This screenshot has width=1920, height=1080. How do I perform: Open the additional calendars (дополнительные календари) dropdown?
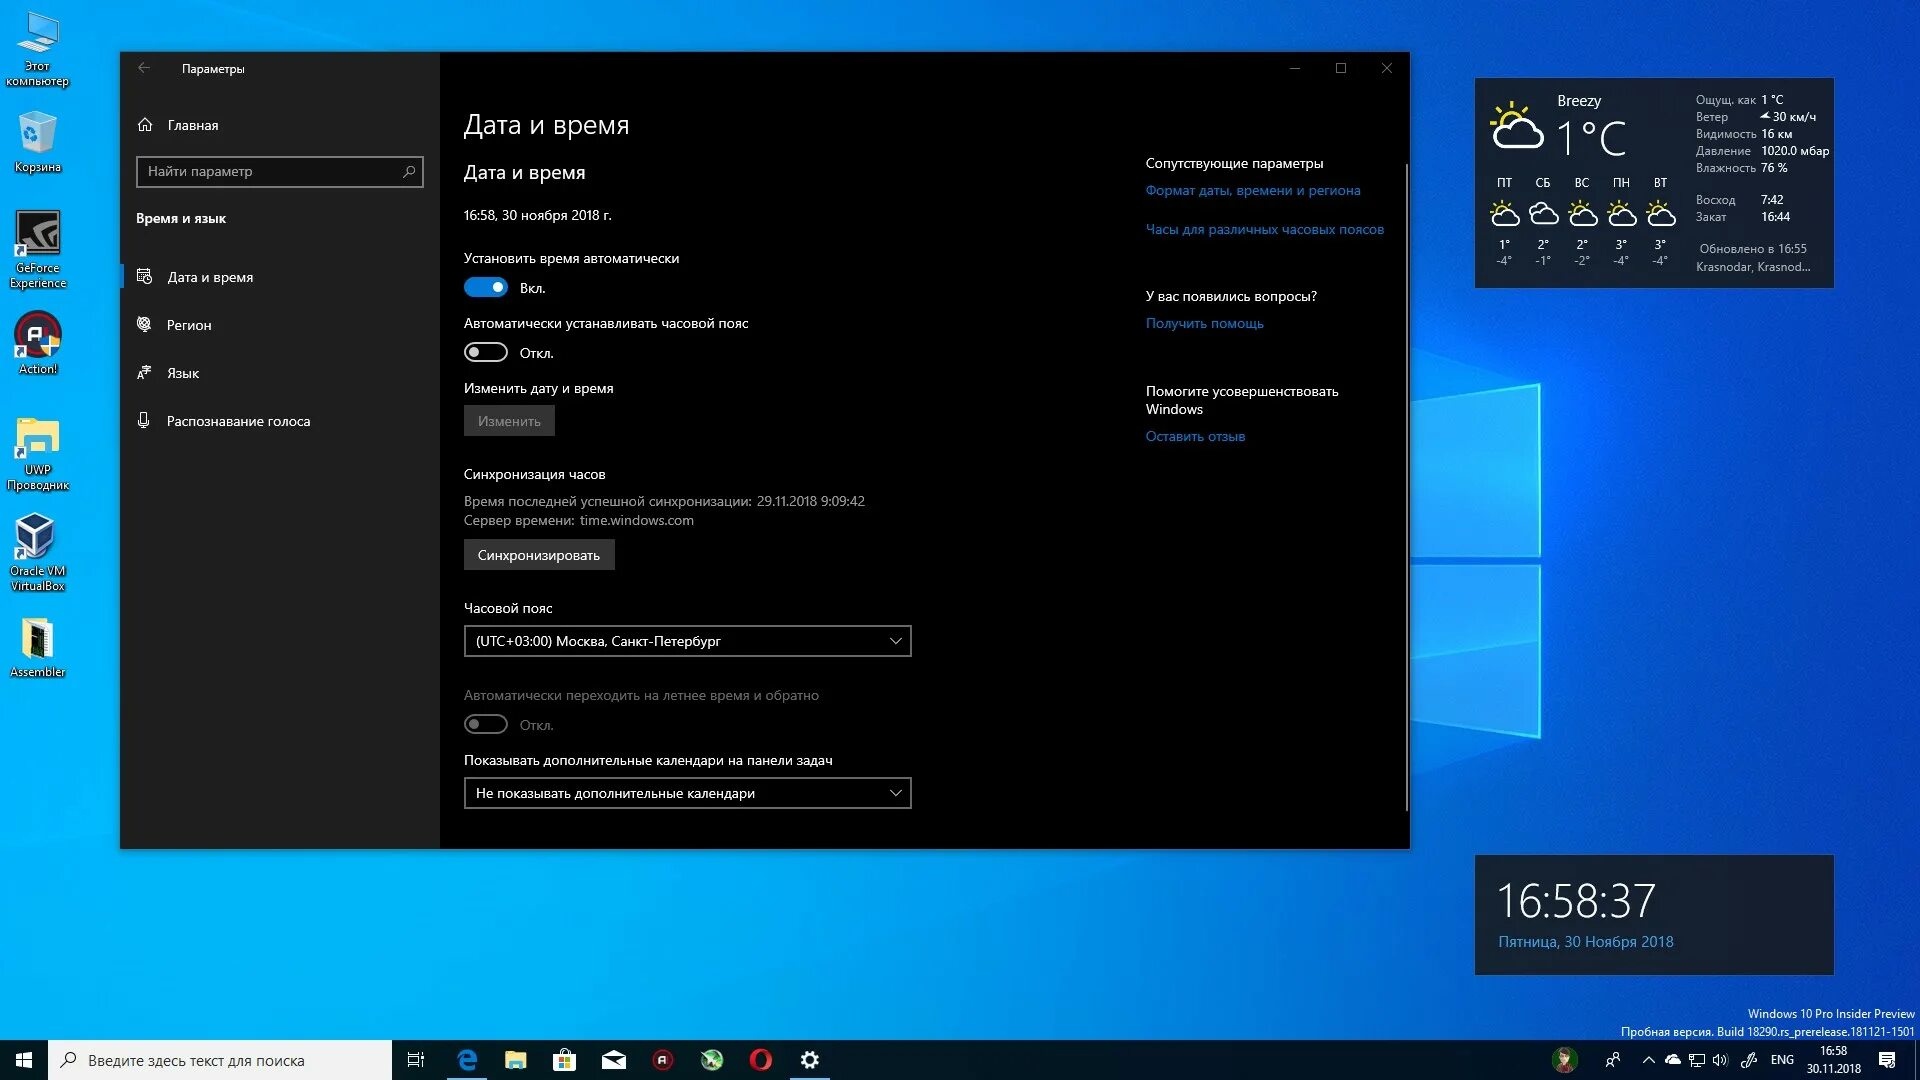pyautogui.click(x=687, y=793)
